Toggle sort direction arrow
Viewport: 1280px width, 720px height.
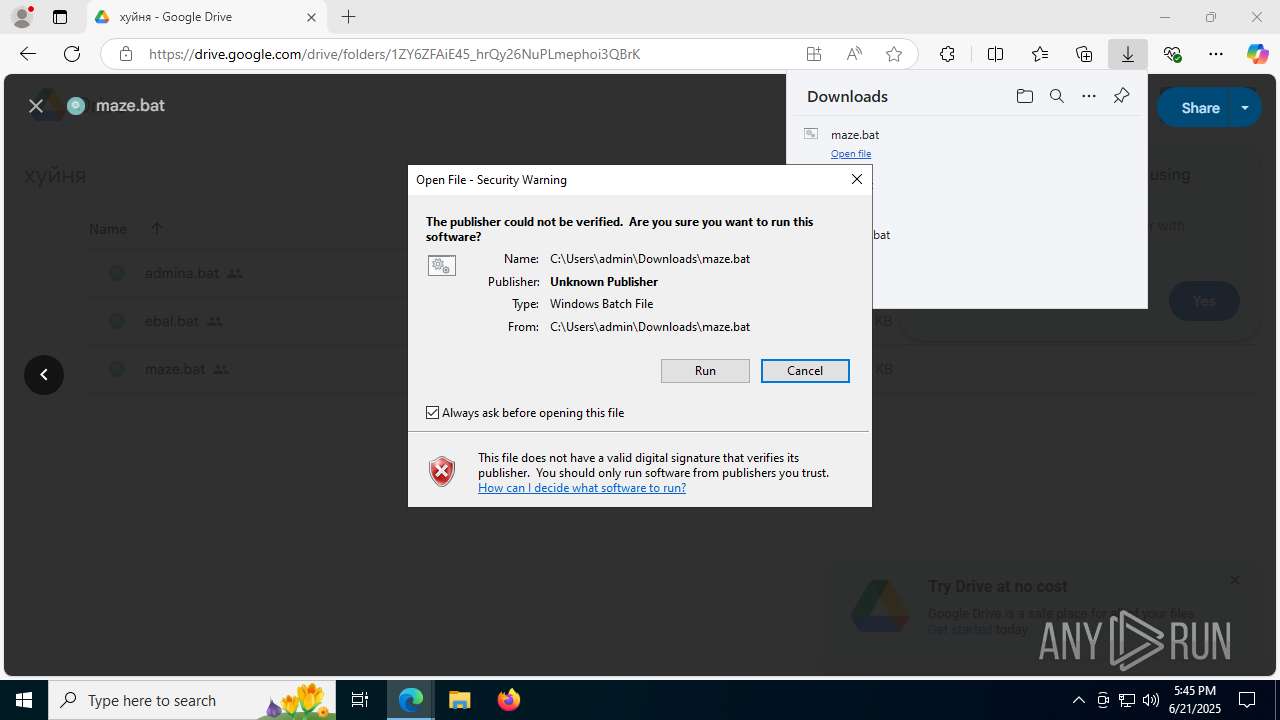tap(157, 229)
